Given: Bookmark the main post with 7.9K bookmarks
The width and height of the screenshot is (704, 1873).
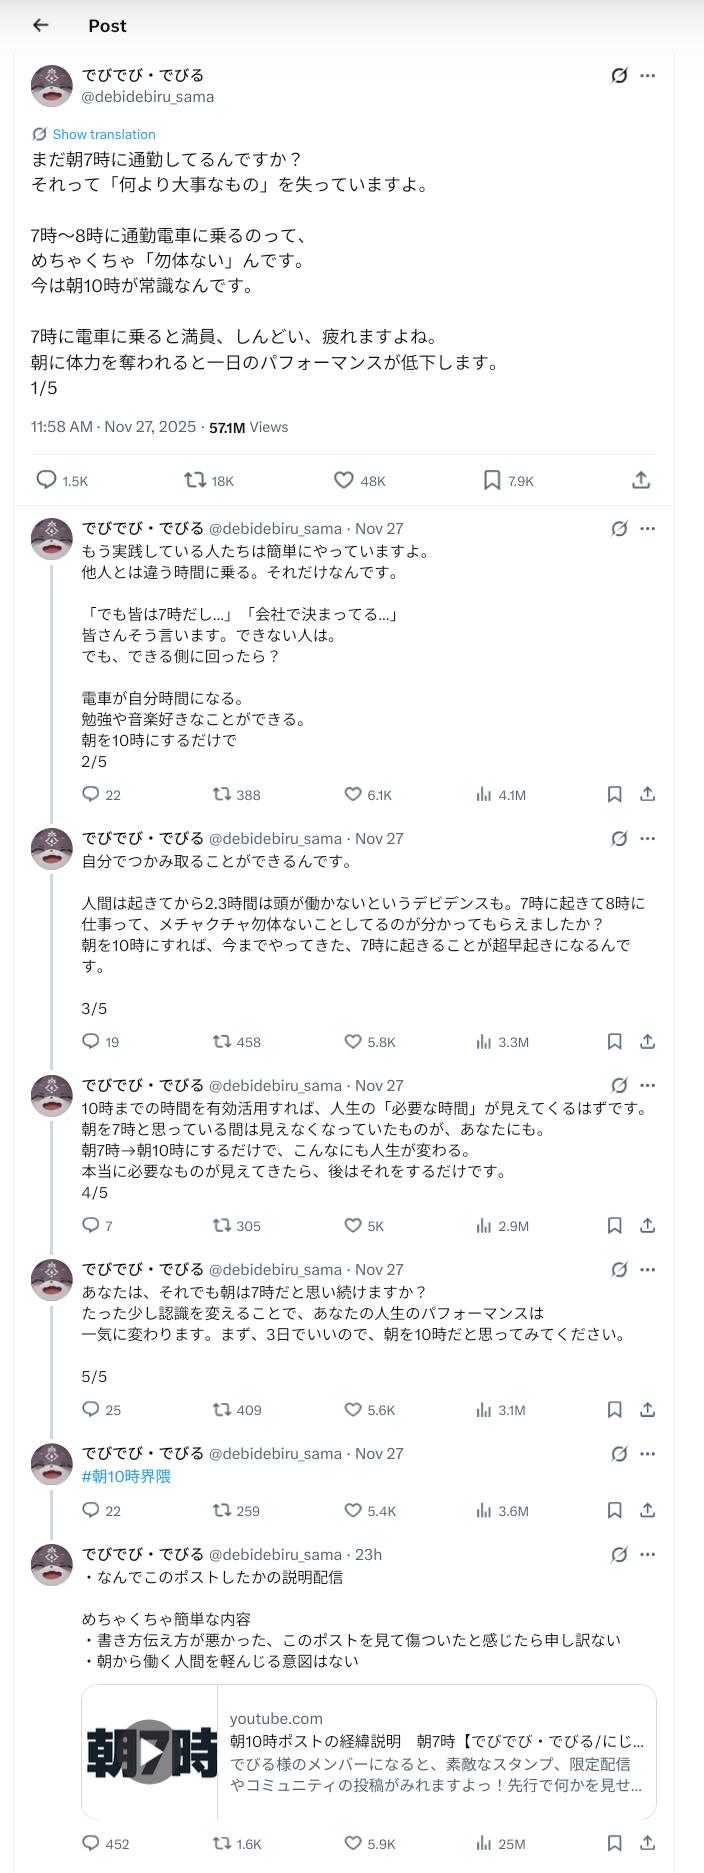Looking at the screenshot, I should pos(492,480).
